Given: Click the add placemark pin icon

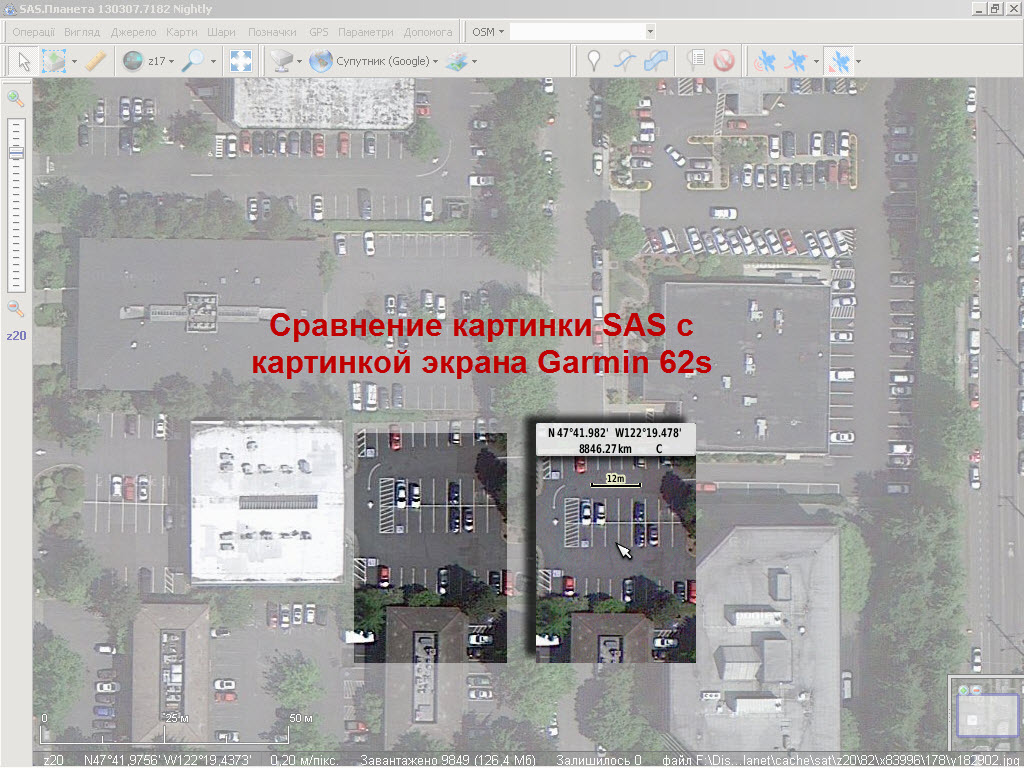Looking at the screenshot, I should [x=594, y=61].
